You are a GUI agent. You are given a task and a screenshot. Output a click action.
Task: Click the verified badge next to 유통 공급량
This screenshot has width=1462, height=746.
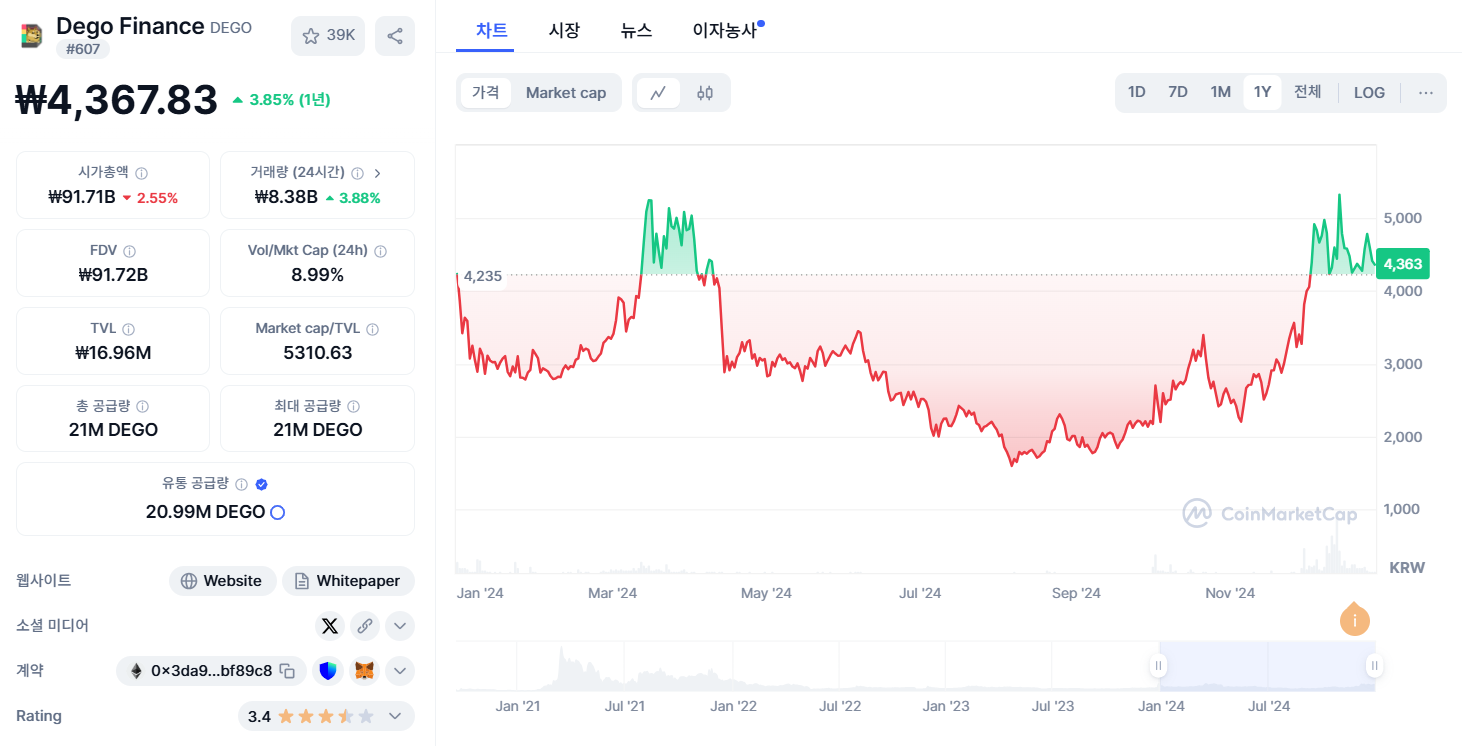point(262,484)
